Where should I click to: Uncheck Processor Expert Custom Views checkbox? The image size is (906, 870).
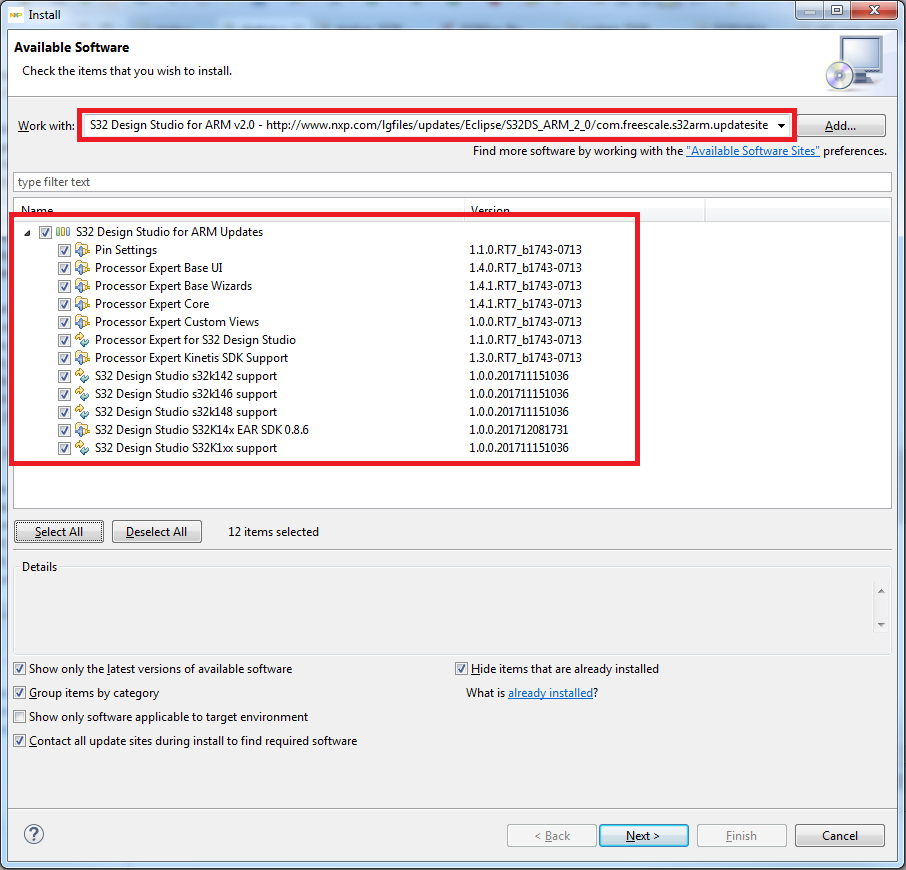point(64,322)
